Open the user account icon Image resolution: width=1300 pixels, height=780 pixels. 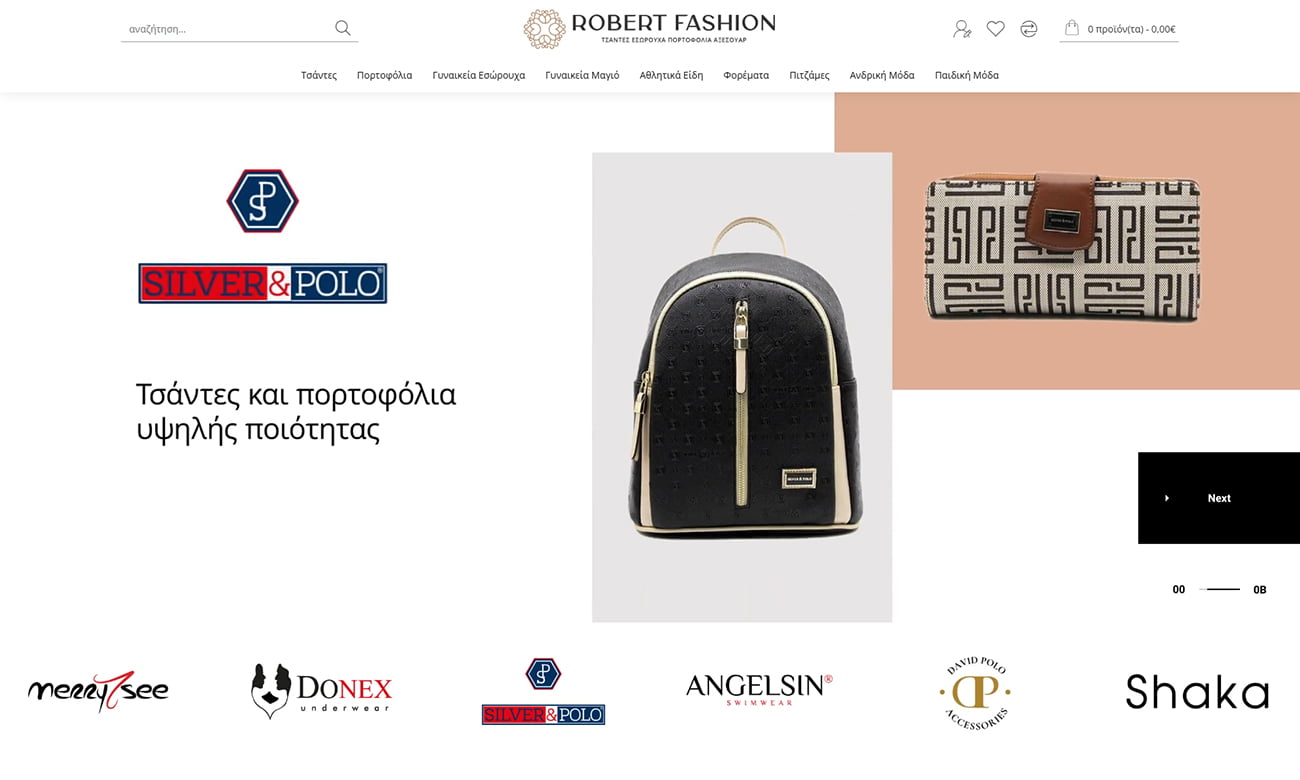962,29
